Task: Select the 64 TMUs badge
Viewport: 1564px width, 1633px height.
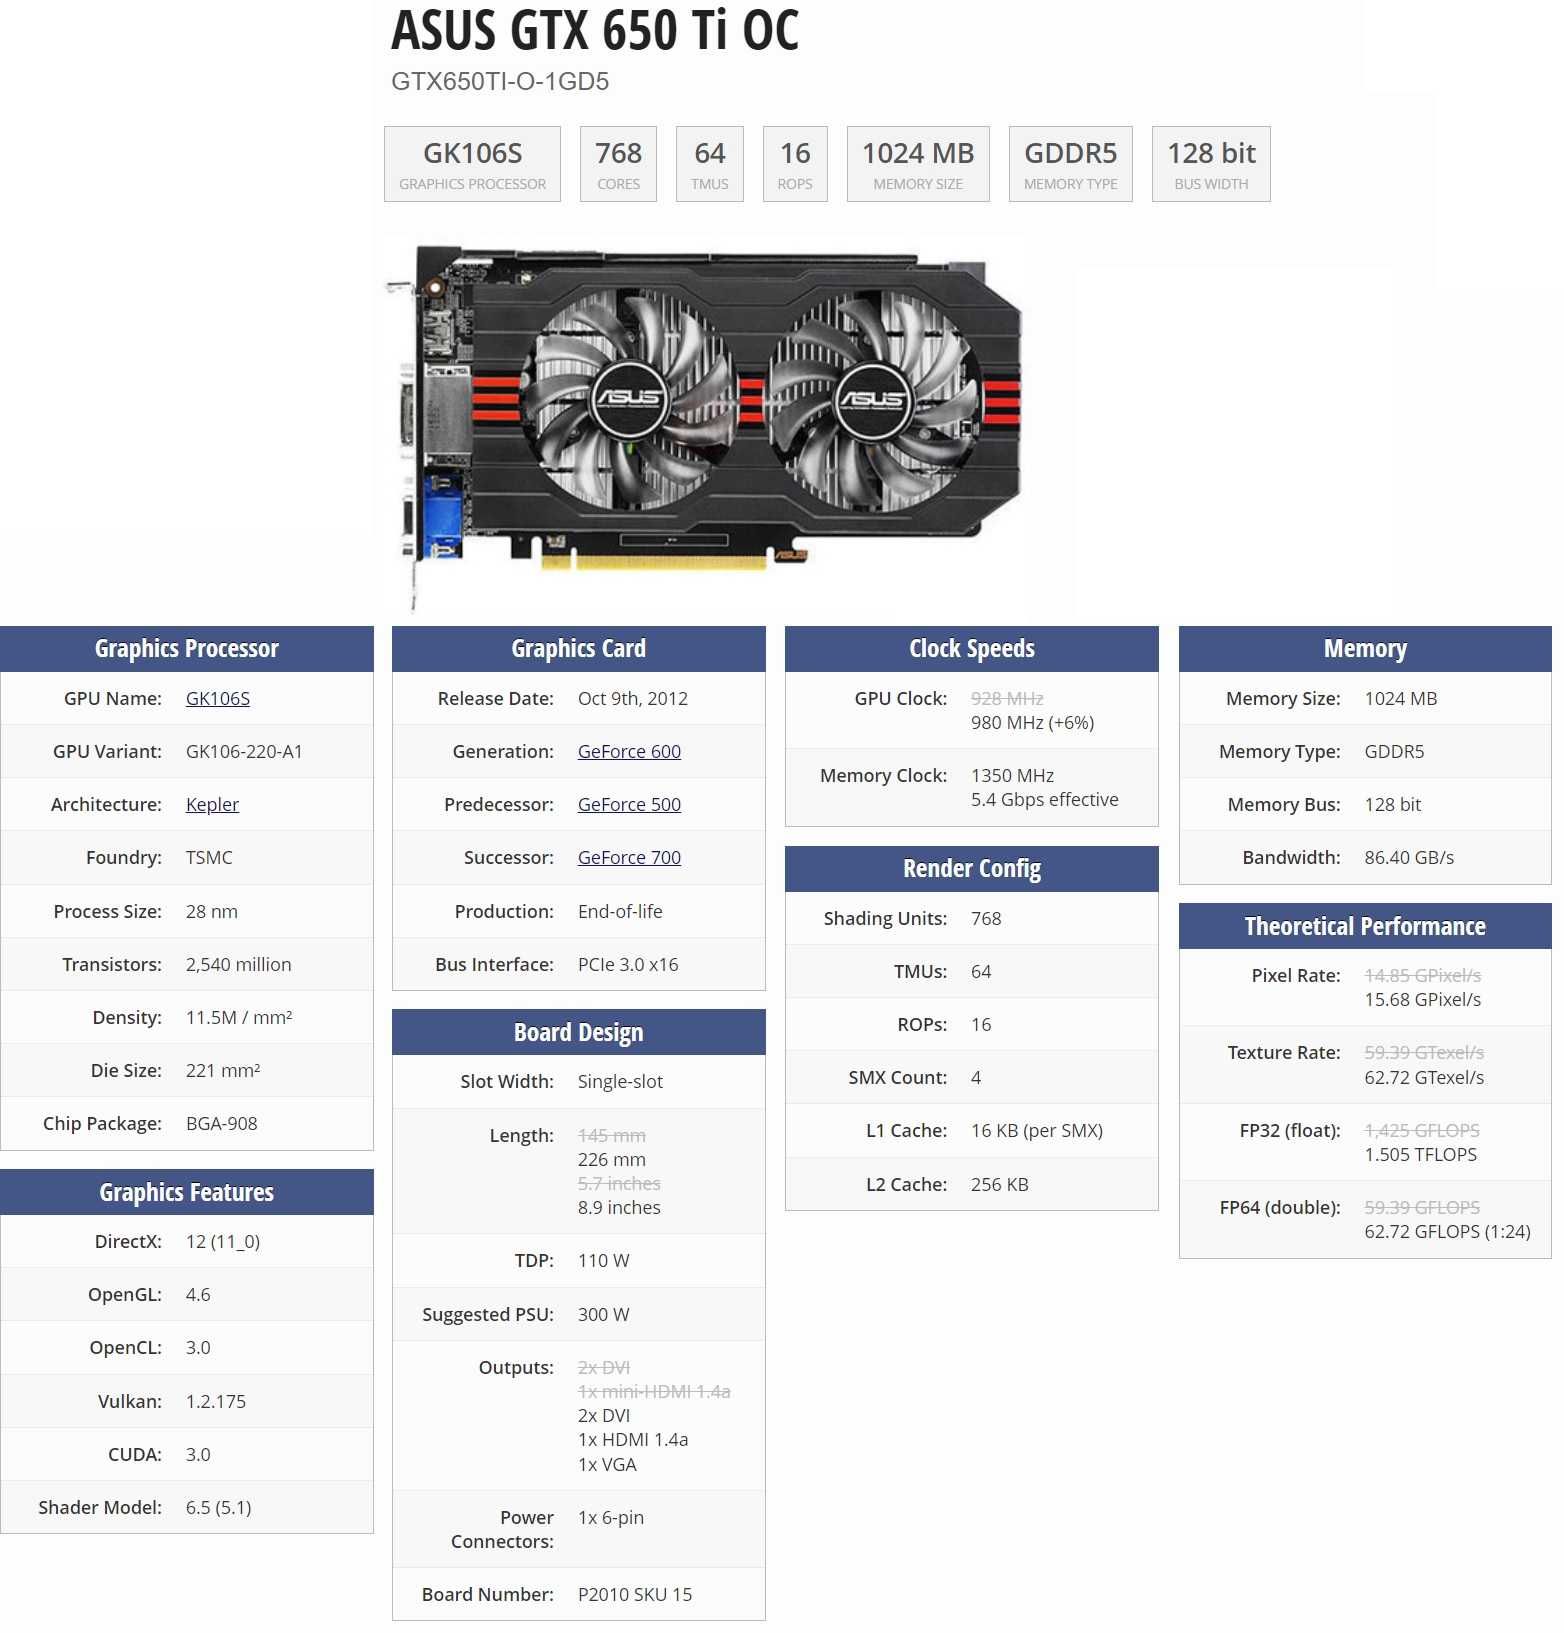Action: 709,164
